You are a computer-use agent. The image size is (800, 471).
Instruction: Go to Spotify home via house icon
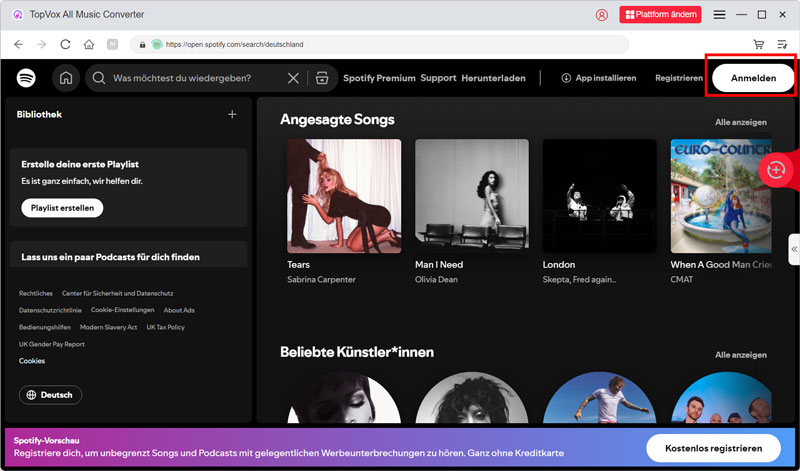pos(66,78)
